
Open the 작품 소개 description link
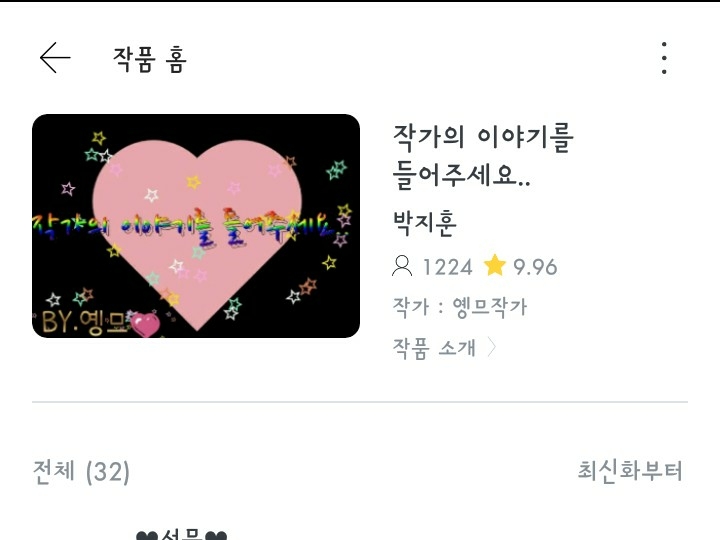[x=434, y=348]
